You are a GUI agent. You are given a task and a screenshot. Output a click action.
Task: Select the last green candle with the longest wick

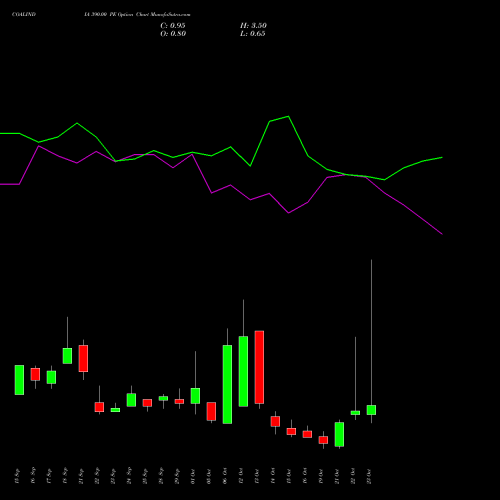tap(371, 410)
